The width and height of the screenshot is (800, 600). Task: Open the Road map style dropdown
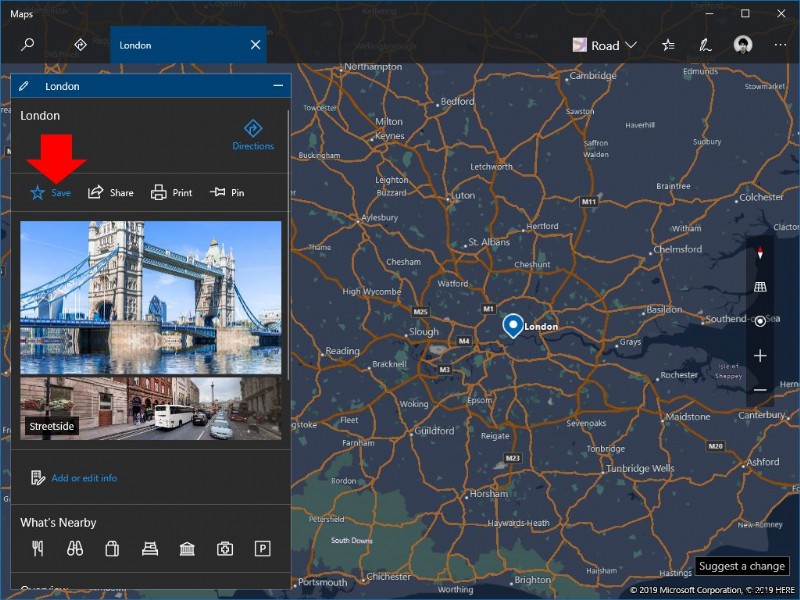(603, 45)
